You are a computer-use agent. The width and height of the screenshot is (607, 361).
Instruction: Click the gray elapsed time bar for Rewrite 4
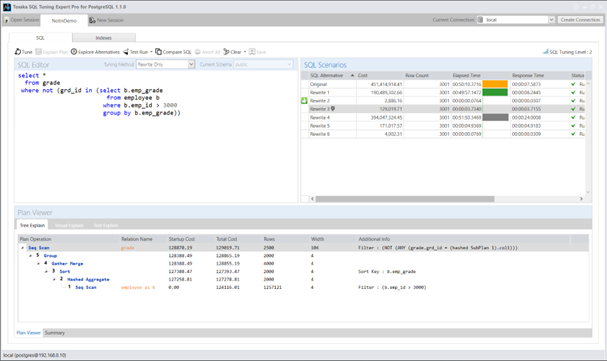495,117
